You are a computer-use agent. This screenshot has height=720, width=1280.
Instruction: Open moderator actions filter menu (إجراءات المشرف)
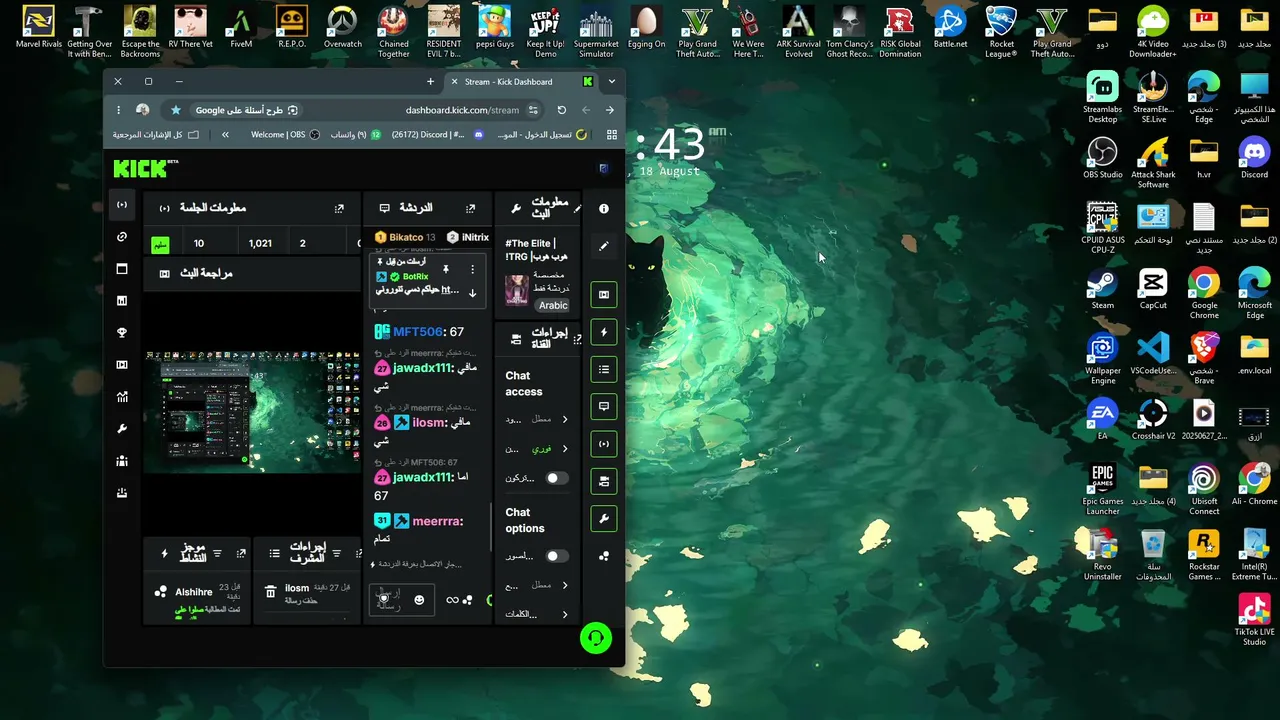click(x=336, y=553)
